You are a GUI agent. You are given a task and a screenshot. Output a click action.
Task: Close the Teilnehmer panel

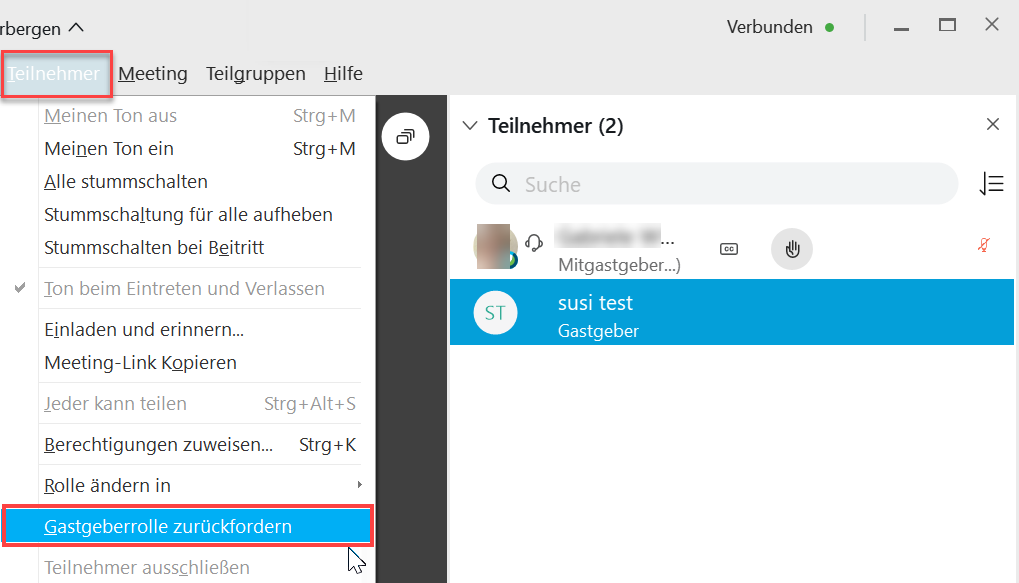coord(992,124)
